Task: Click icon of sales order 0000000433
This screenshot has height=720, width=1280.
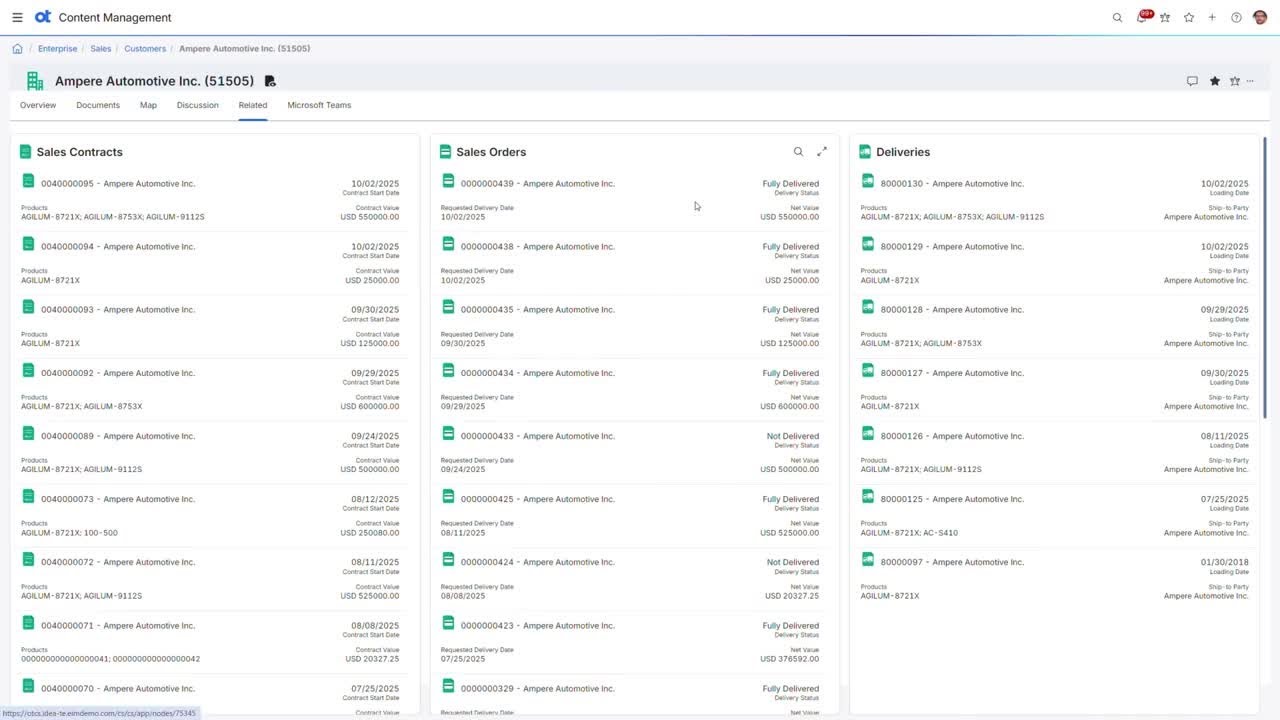Action: pyautogui.click(x=448, y=433)
